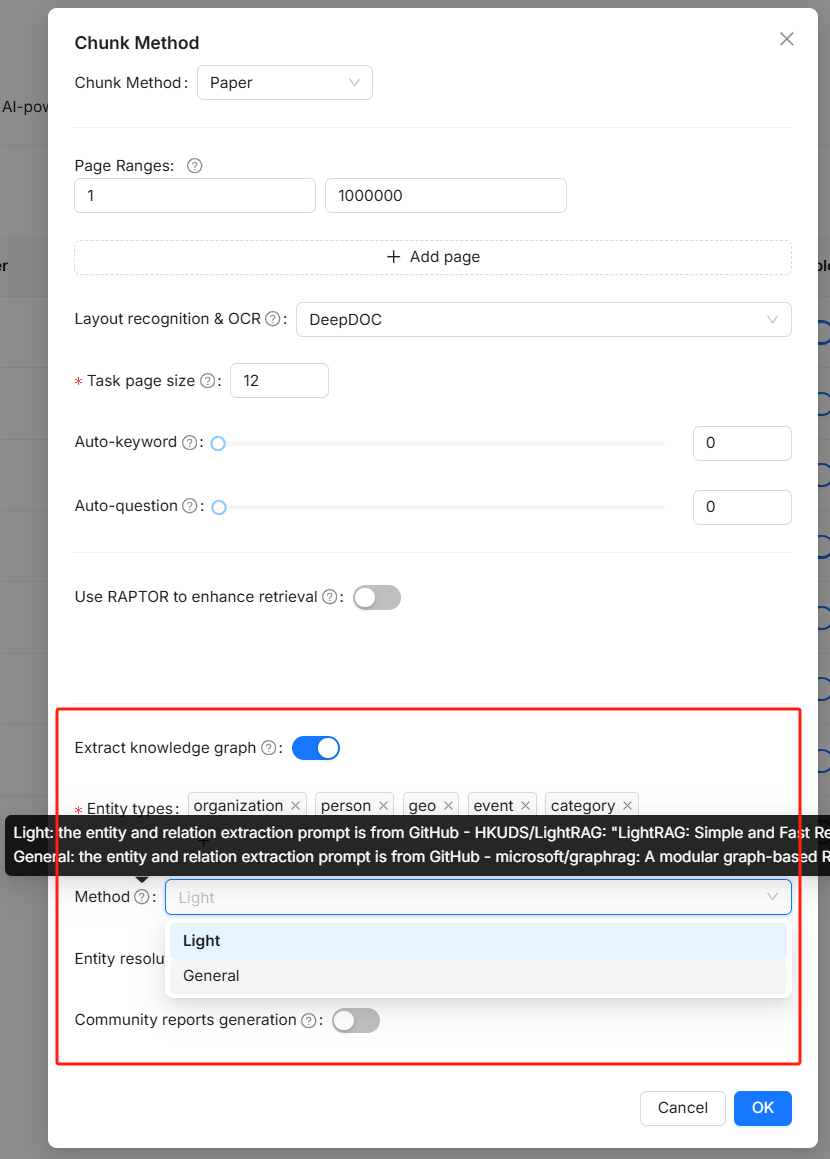The image size is (830, 1159).
Task: Click help icon next to RAPTOR option
Action: point(330,597)
